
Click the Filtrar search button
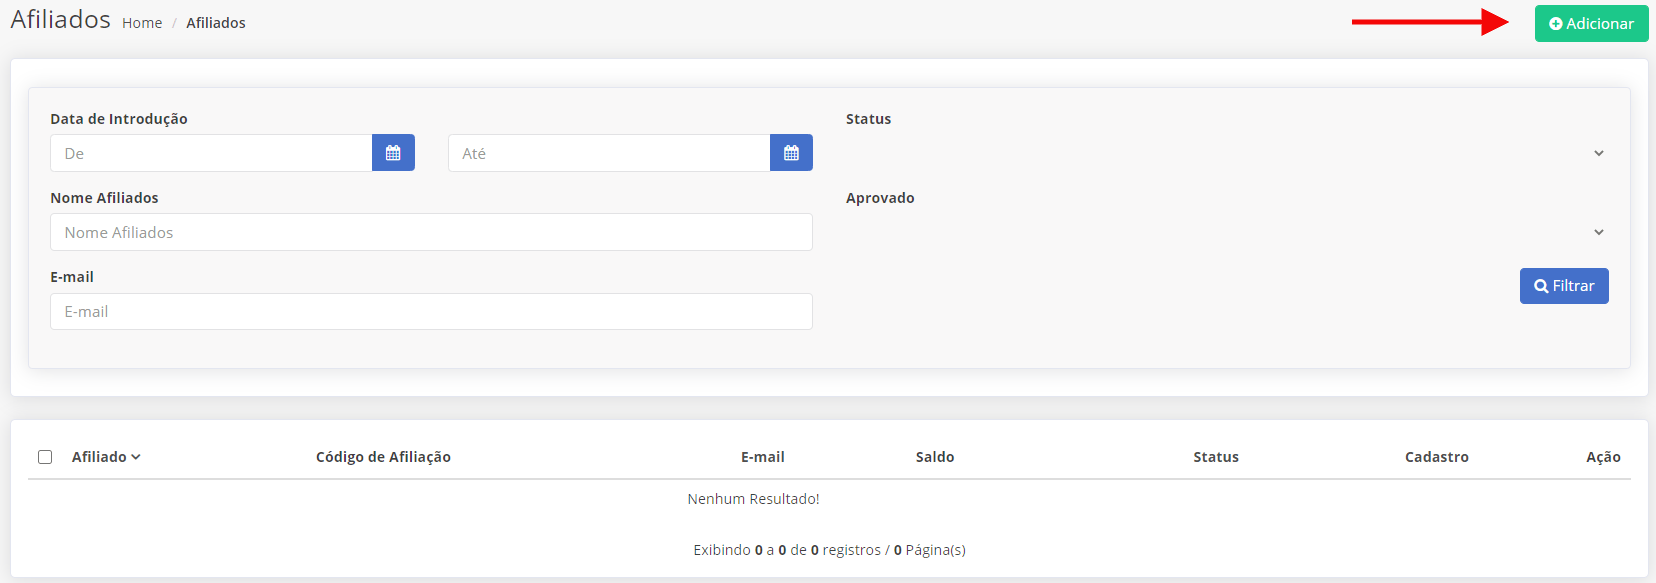click(x=1564, y=286)
